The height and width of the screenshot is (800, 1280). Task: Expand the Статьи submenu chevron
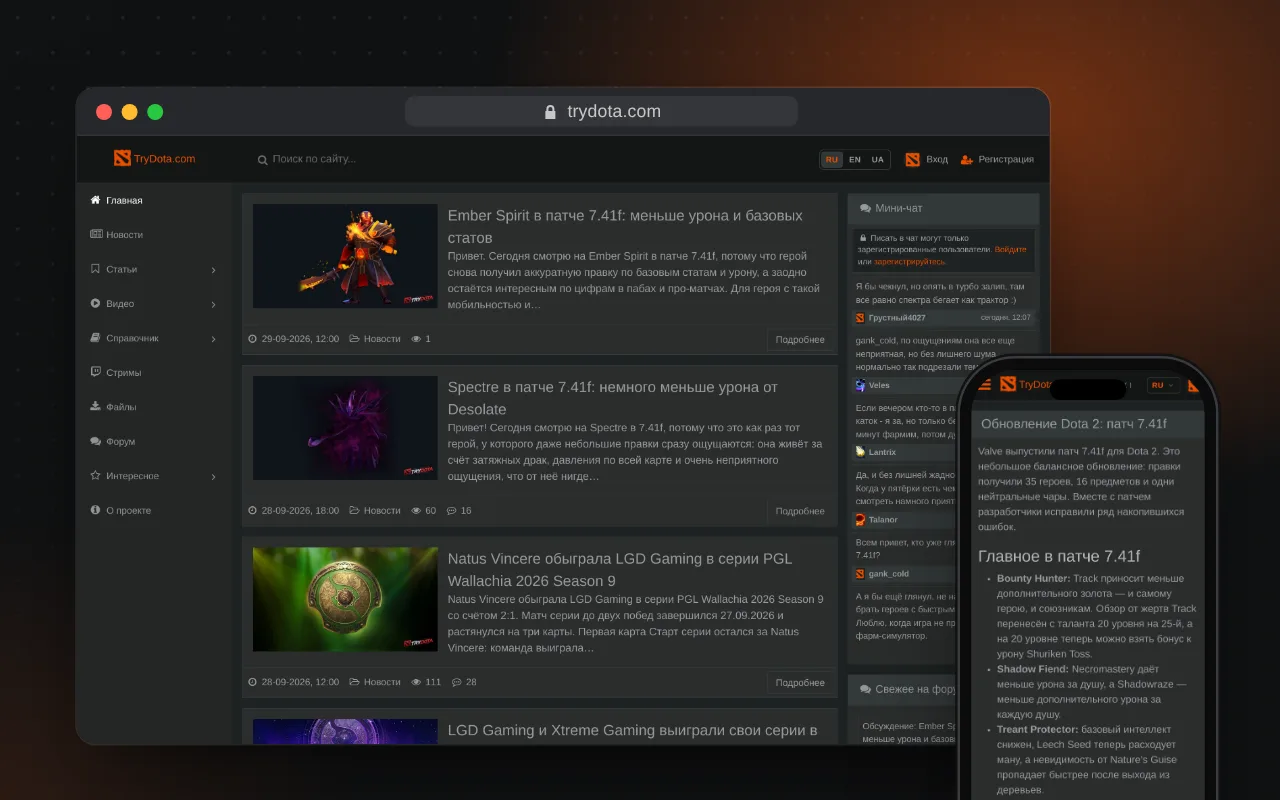tap(214, 270)
